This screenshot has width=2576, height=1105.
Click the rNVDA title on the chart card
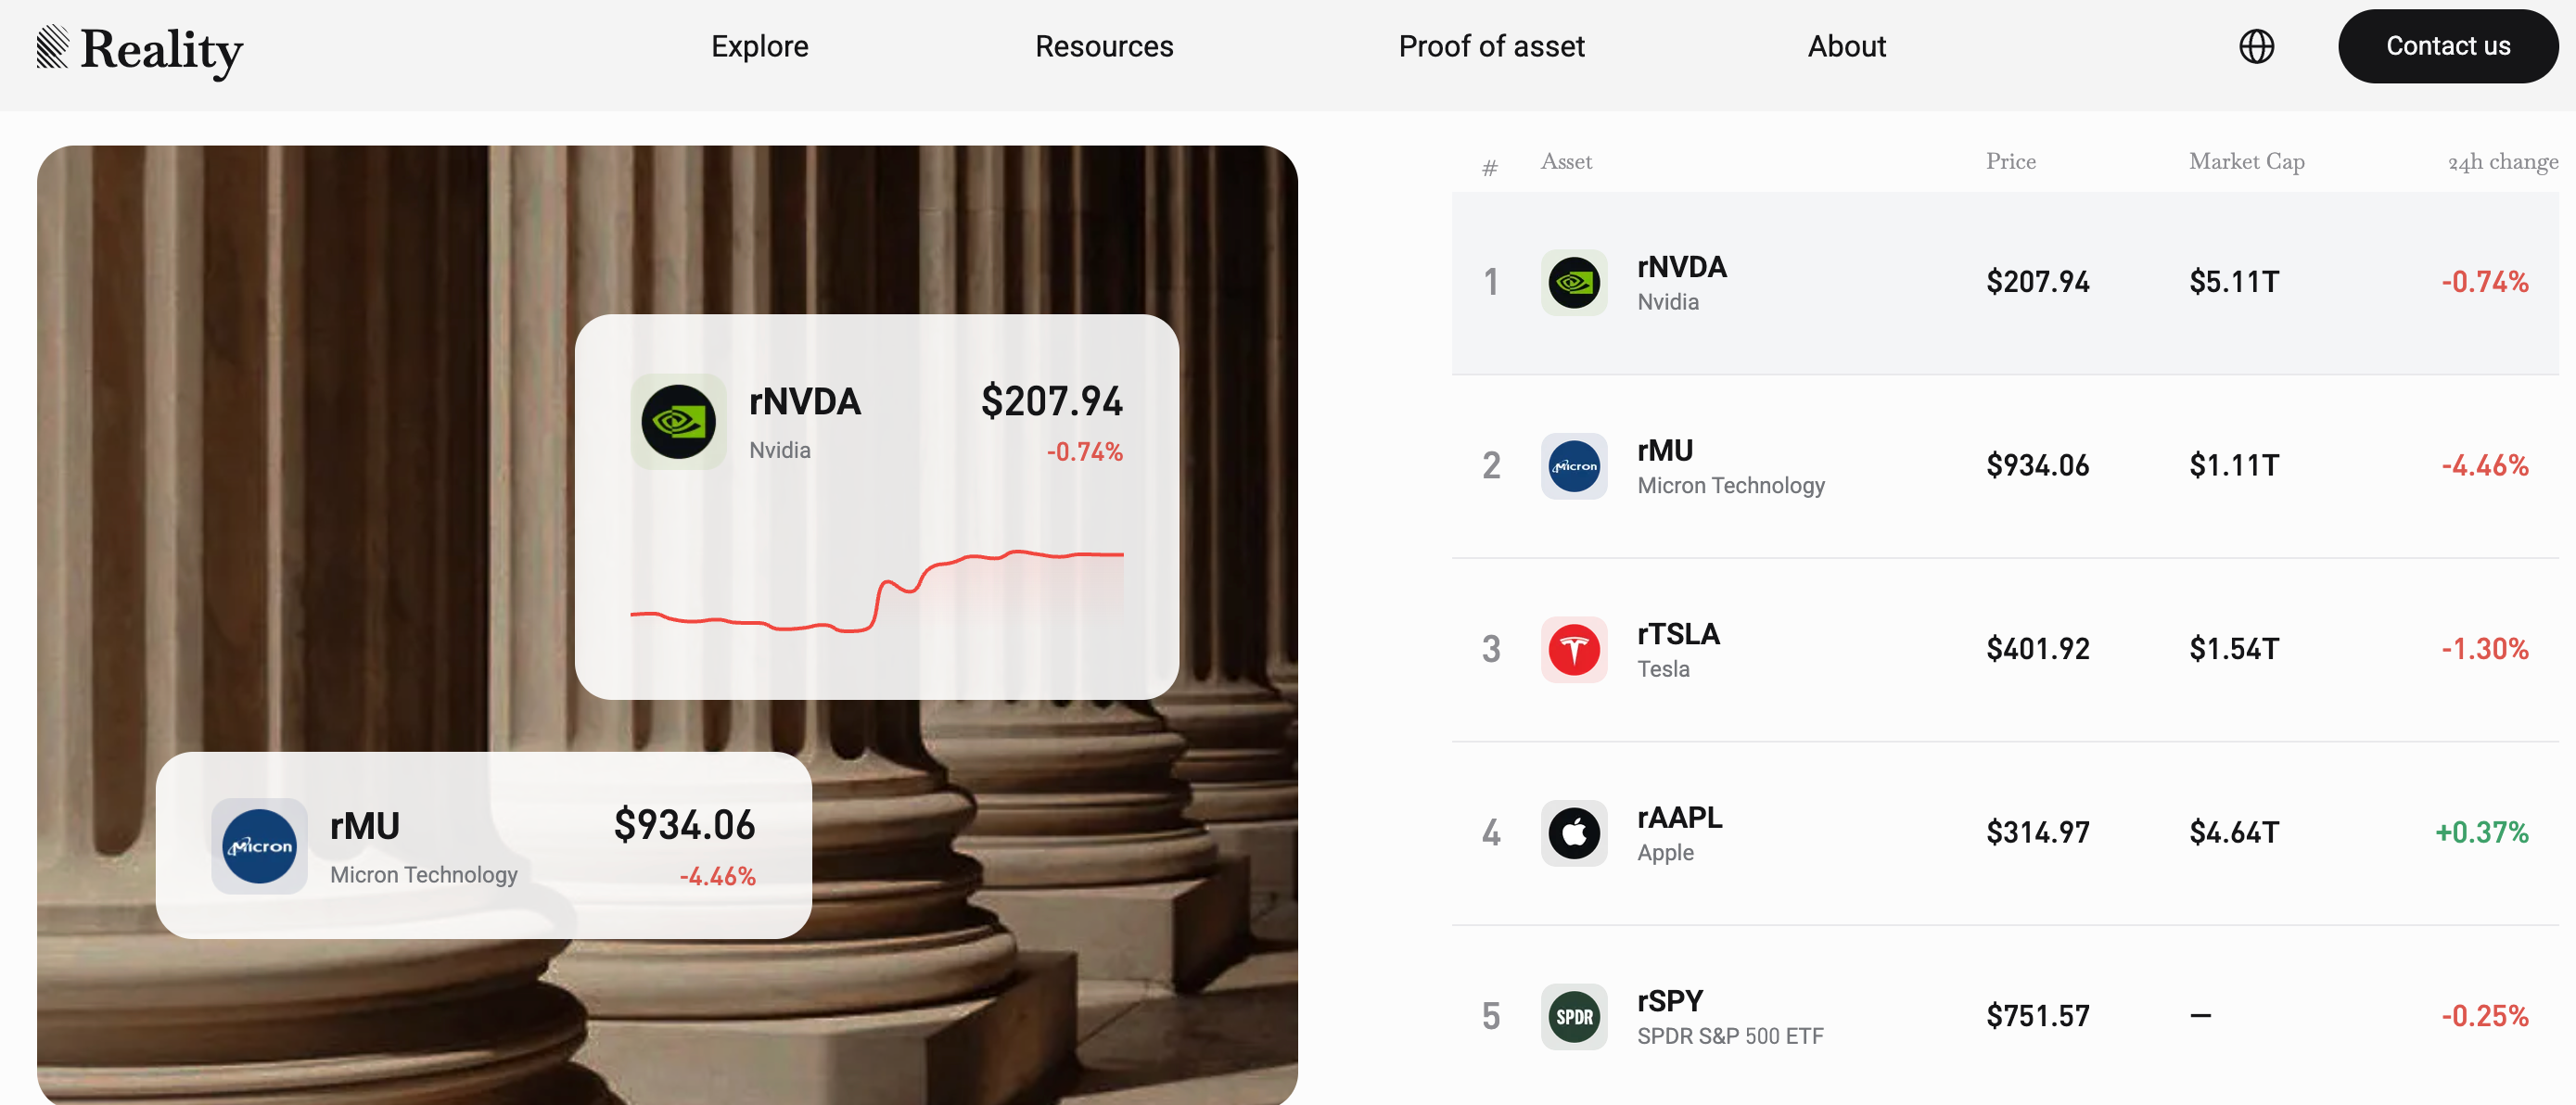pyautogui.click(x=805, y=402)
